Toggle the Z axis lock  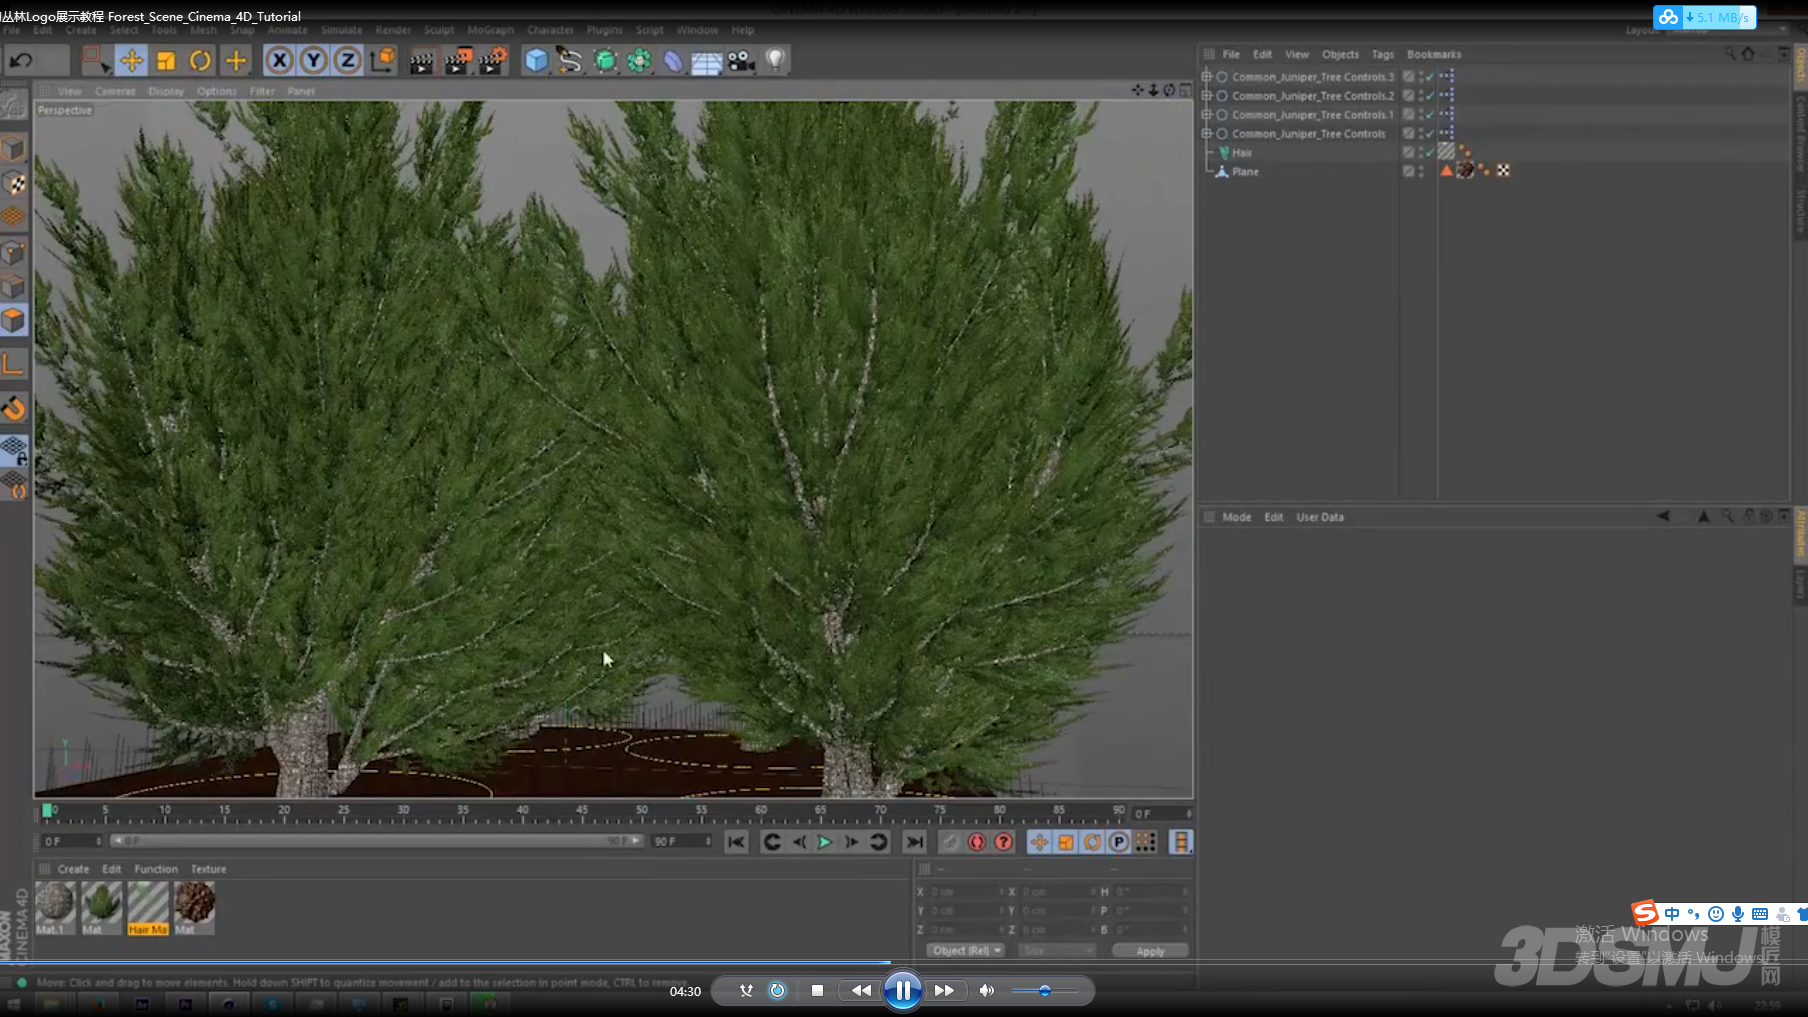[x=347, y=61]
